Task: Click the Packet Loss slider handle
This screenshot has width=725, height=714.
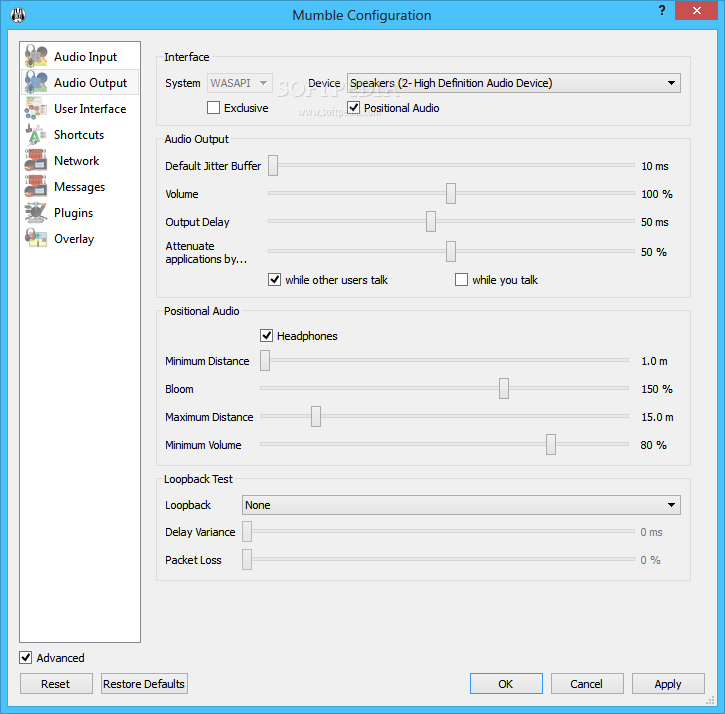Action: 247,560
